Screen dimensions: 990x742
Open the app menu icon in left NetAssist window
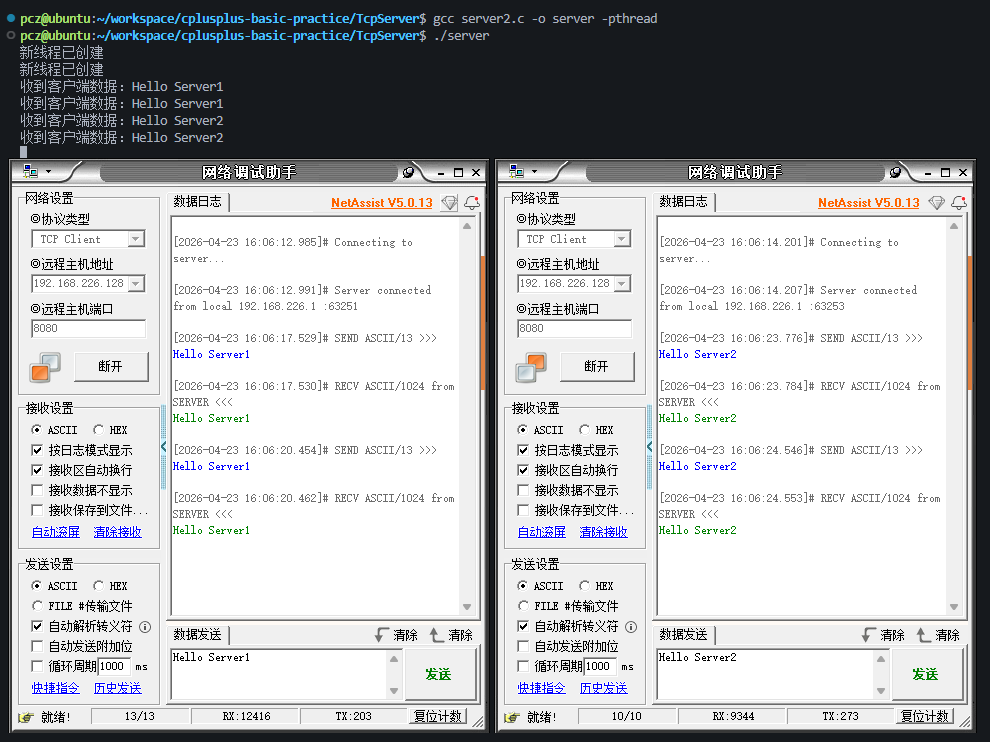pos(30,172)
